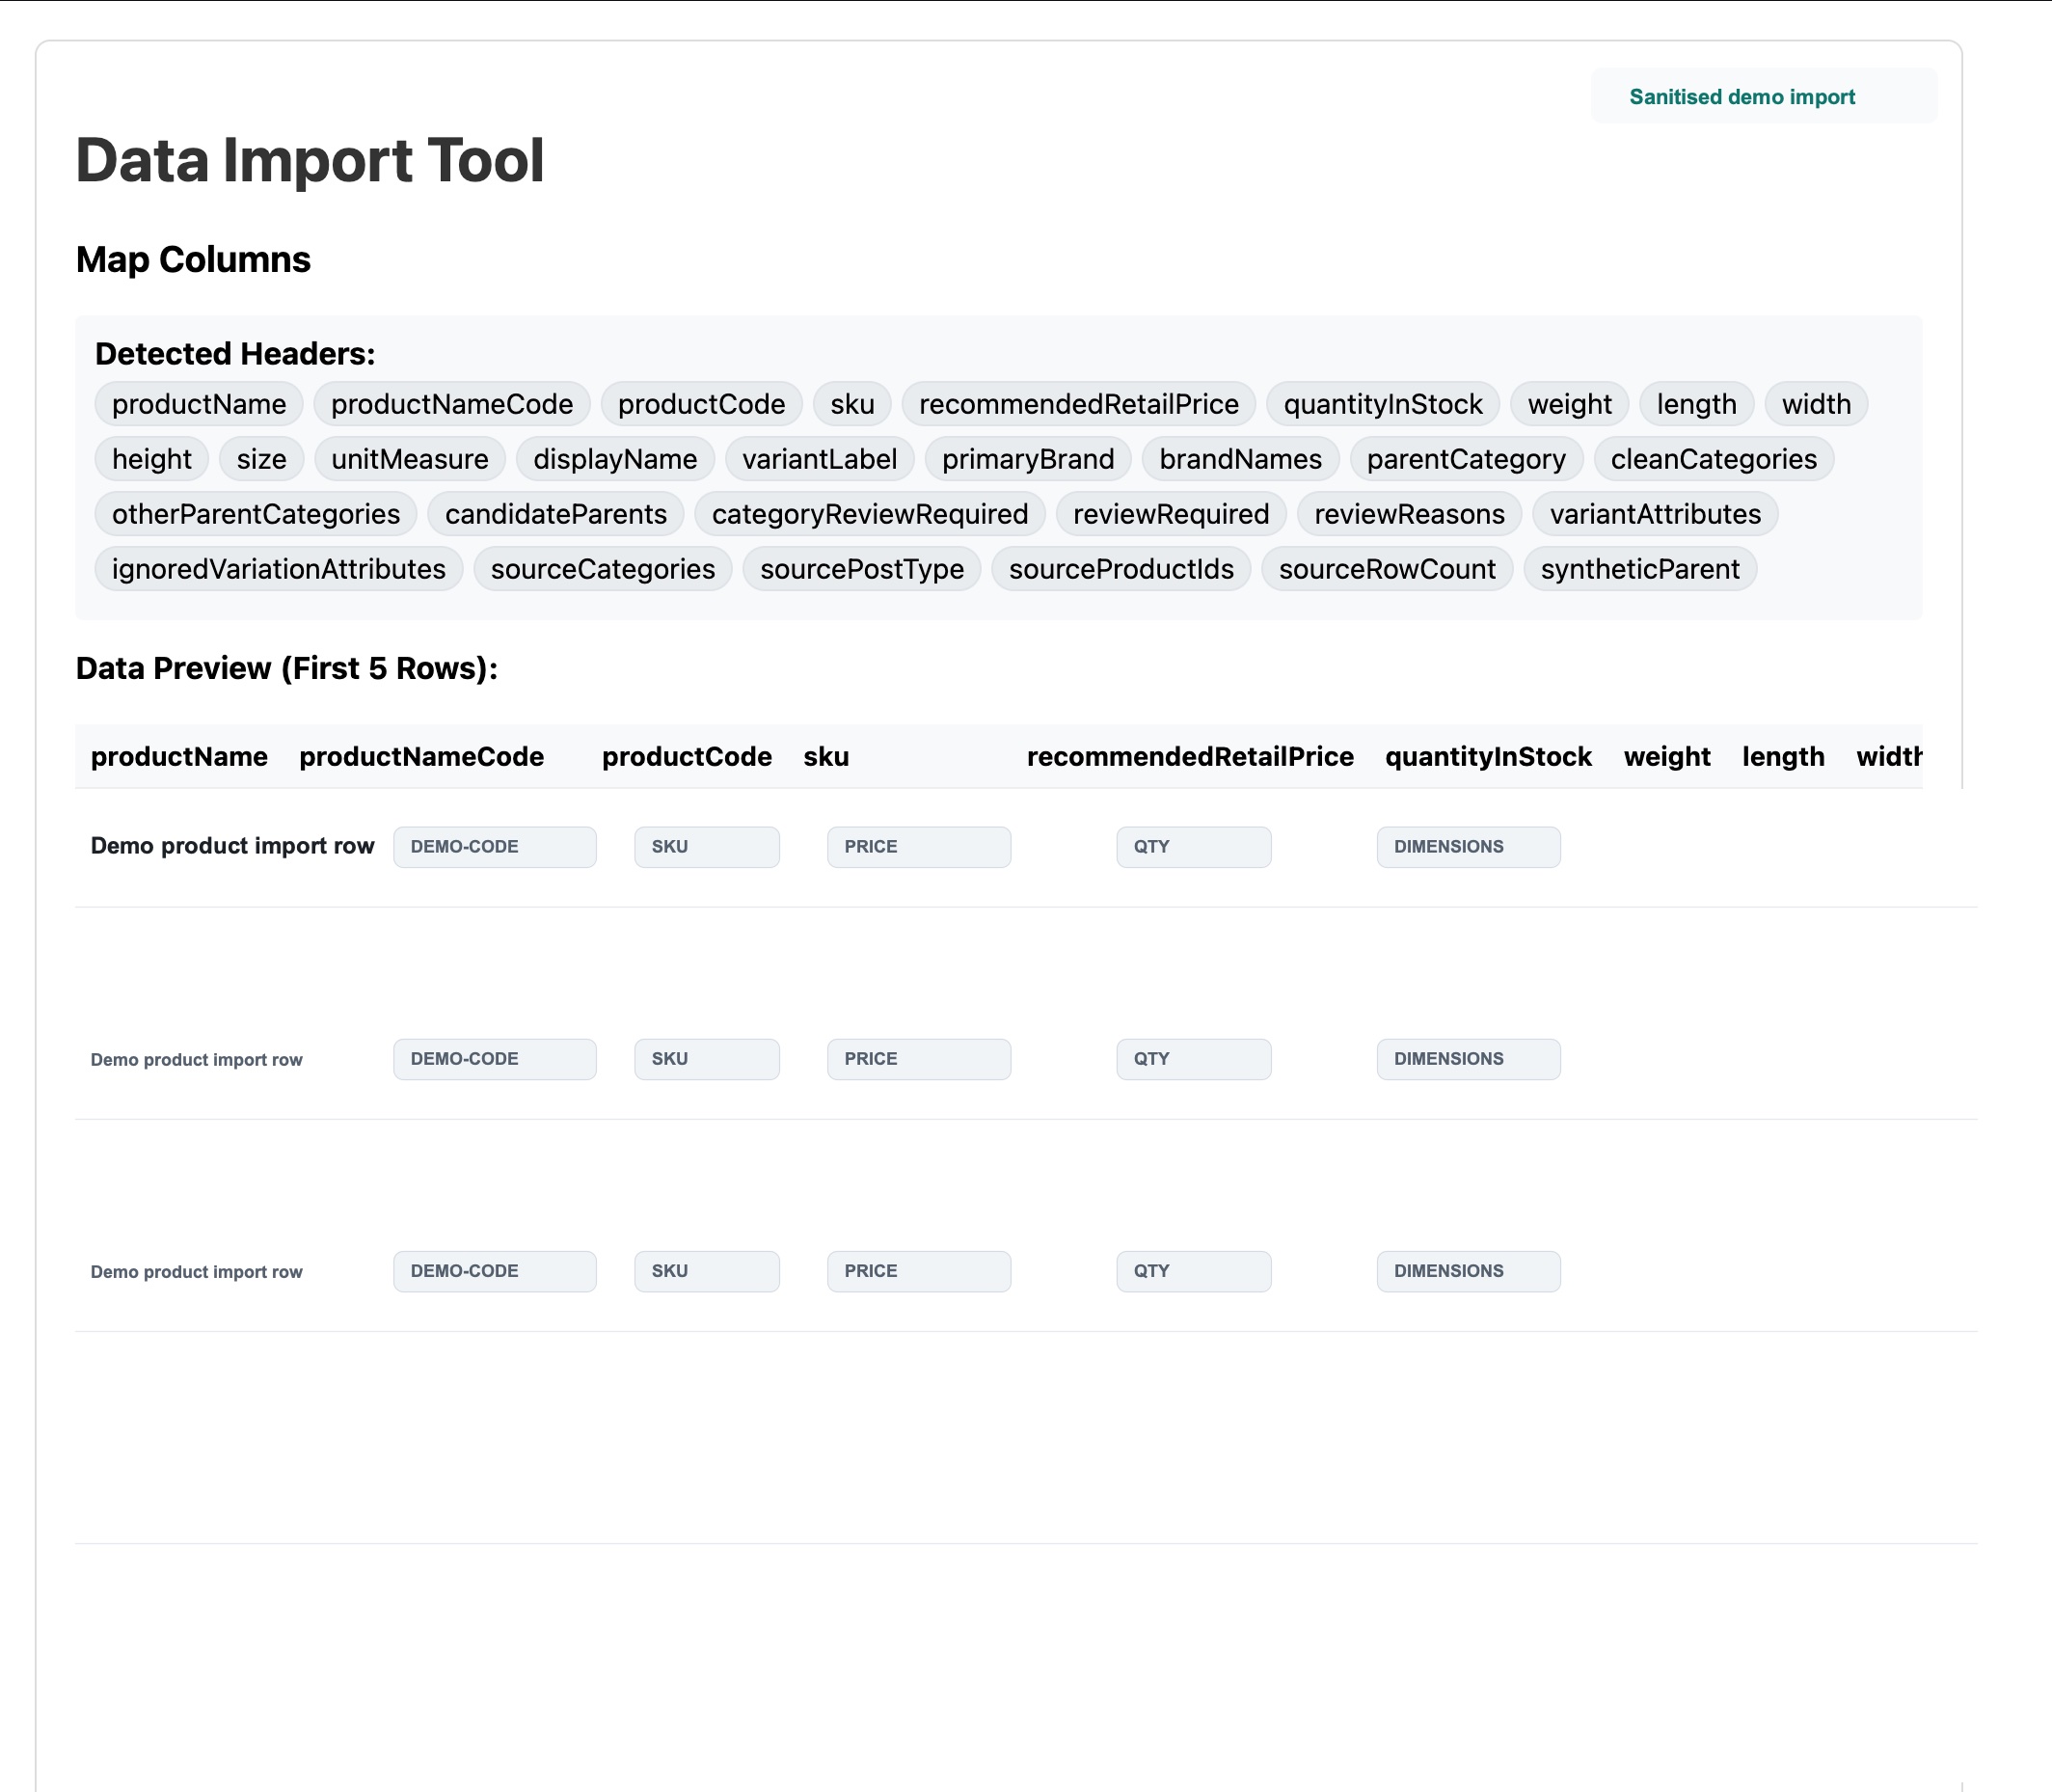This screenshot has width=2052, height=1792.
Task: Click the weight header chip
Action: point(1570,404)
